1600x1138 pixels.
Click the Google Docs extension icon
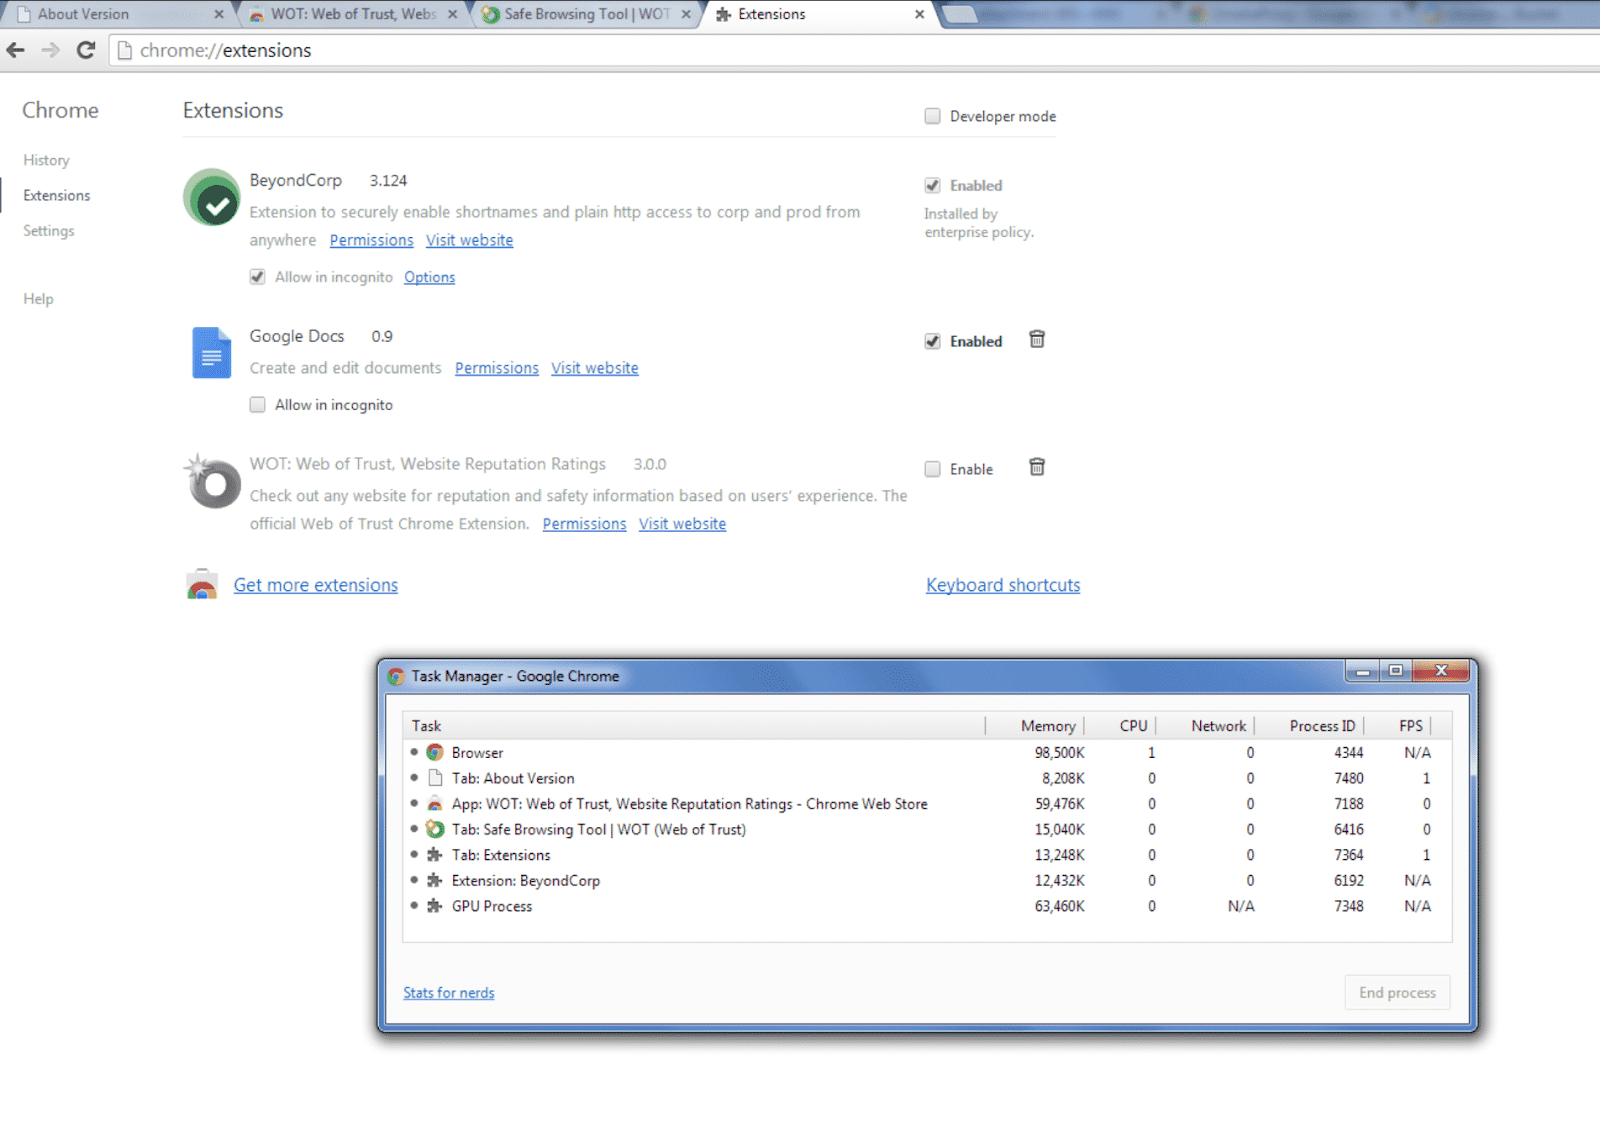click(x=210, y=353)
